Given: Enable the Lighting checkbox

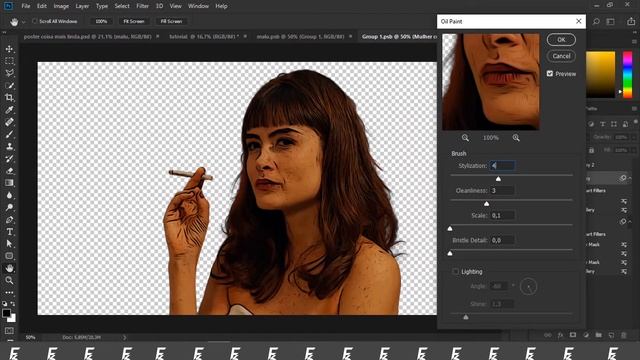Looking at the screenshot, I should tap(456, 271).
